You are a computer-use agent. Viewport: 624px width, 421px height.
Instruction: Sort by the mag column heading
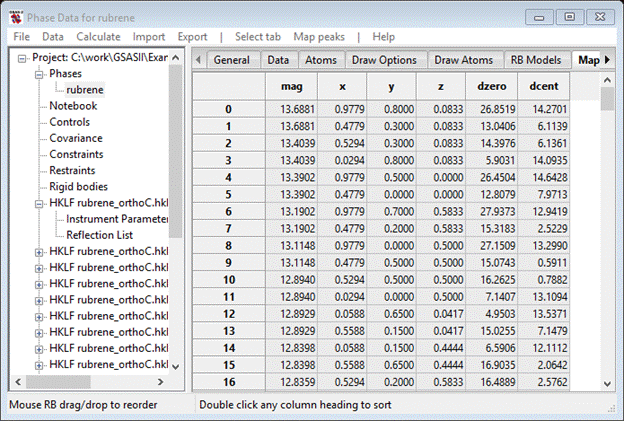pos(297,87)
